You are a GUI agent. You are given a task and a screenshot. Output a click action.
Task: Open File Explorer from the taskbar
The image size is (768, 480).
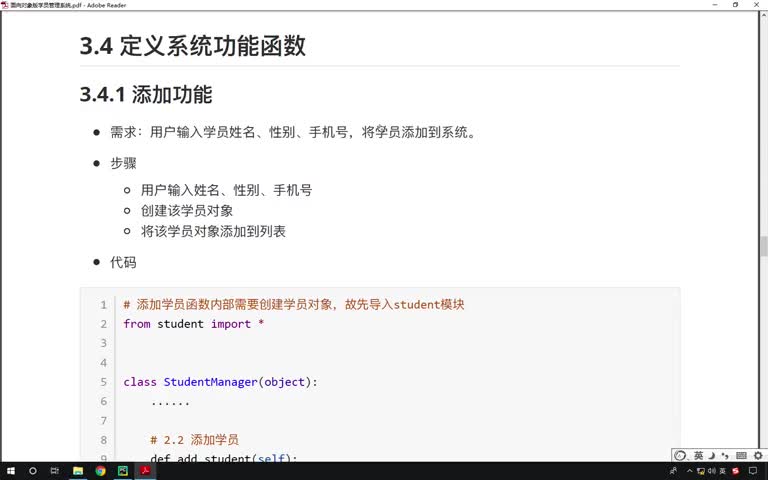coord(78,471)
